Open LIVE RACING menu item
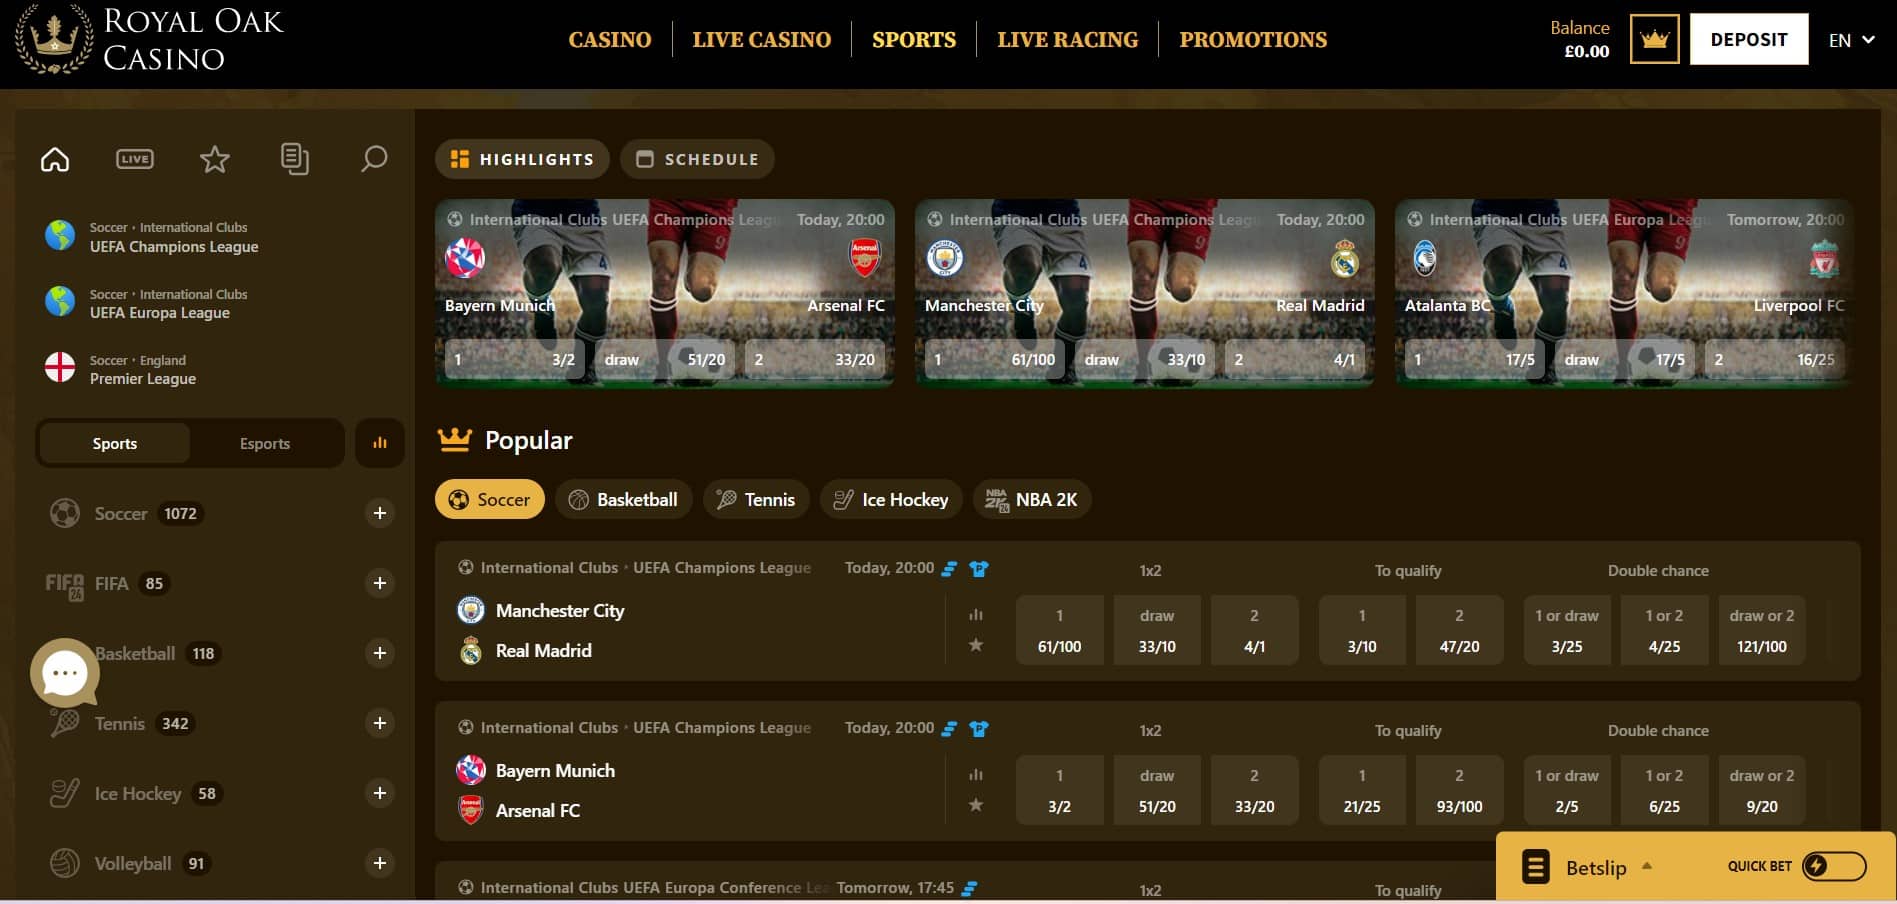Image resolution: width=1897 pixels, height=904 pixels. point(1068,40)
